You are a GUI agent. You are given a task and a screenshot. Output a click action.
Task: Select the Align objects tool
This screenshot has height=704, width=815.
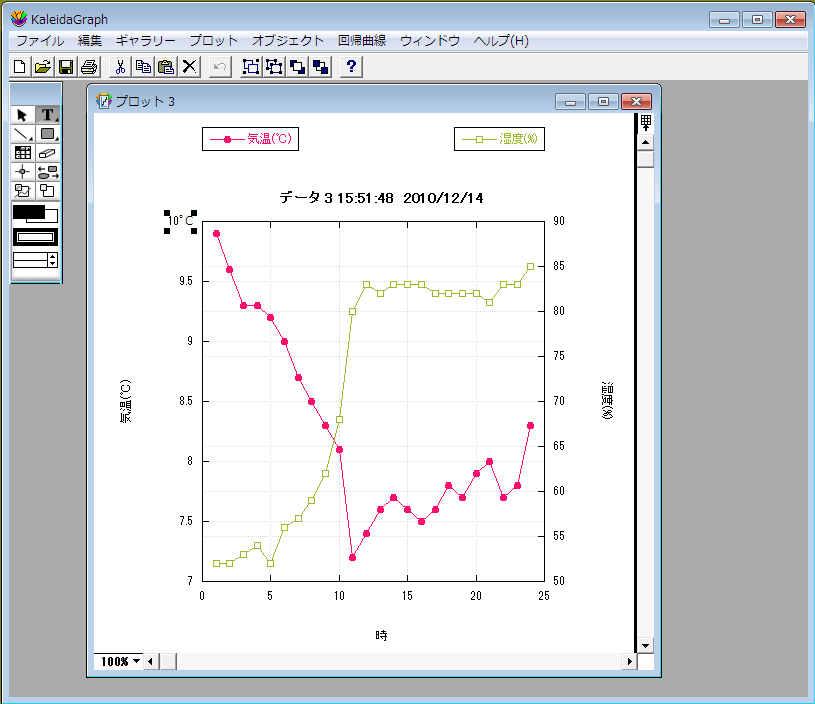click(48, 191)
